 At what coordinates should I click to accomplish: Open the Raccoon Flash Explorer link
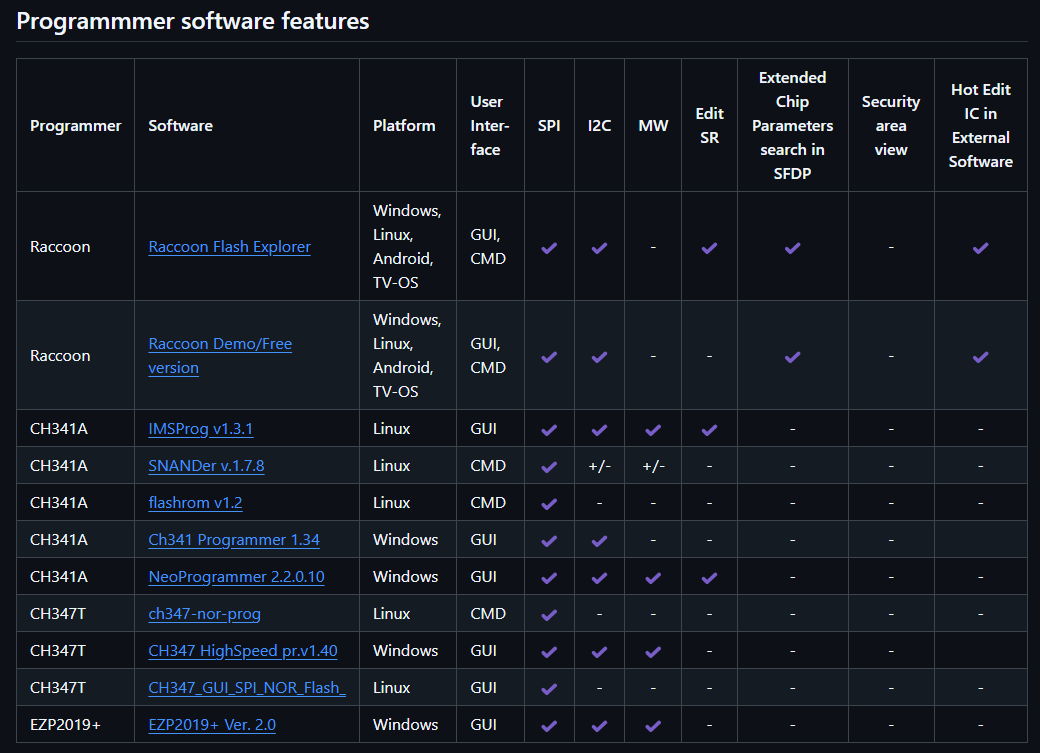[x=229, y=247]
